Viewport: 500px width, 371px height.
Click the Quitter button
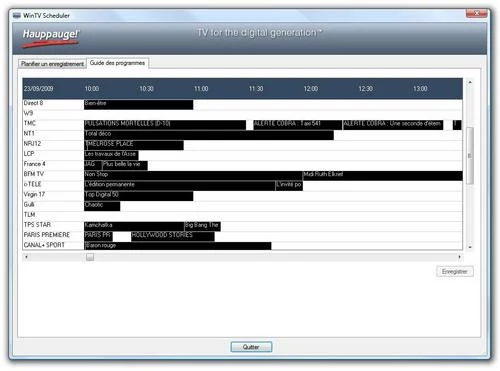click(251, 347)
